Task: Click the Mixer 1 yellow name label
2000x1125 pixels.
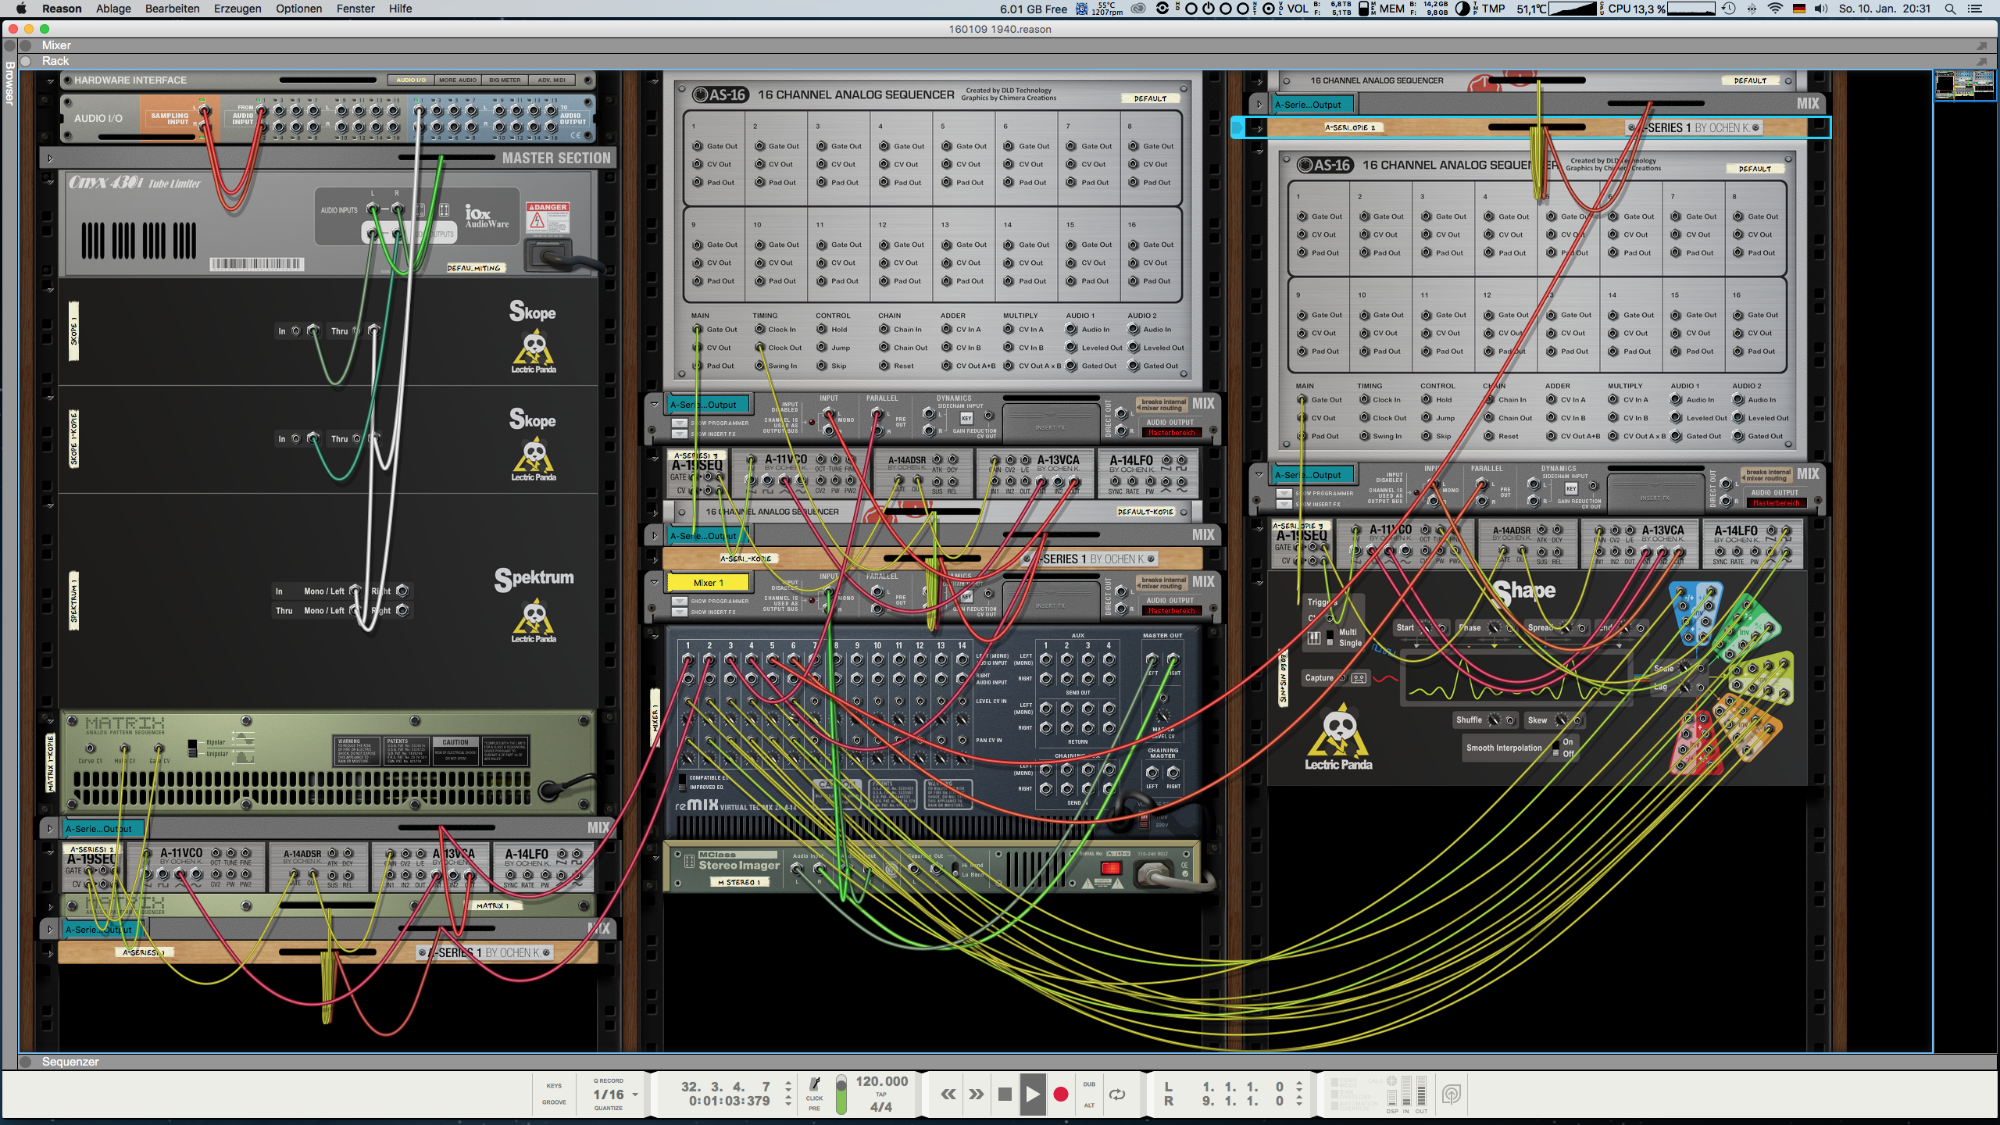Action: 708,583
